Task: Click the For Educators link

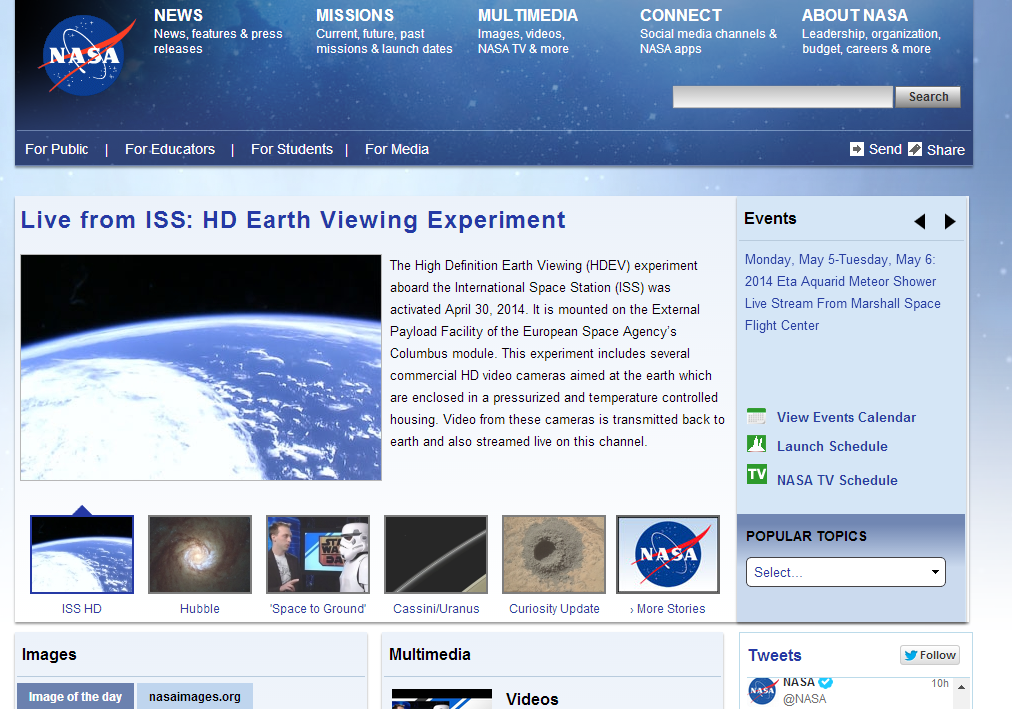Action: (x=170, y=149)
